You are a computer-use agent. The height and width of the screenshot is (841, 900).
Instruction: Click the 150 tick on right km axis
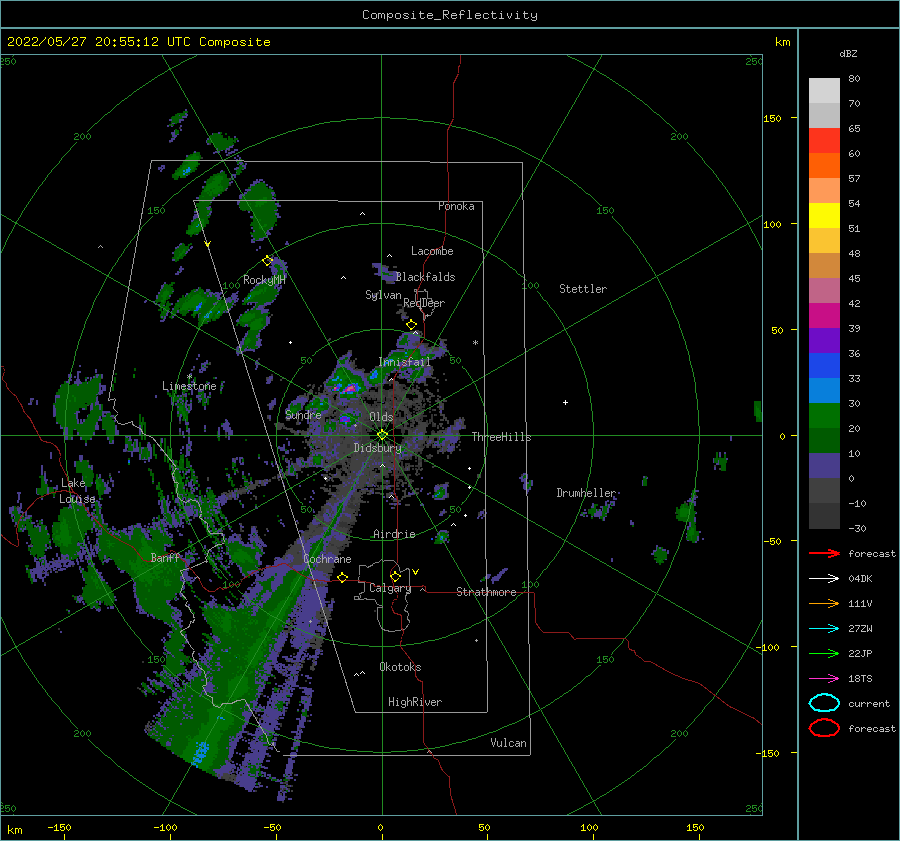pos(772,118)
